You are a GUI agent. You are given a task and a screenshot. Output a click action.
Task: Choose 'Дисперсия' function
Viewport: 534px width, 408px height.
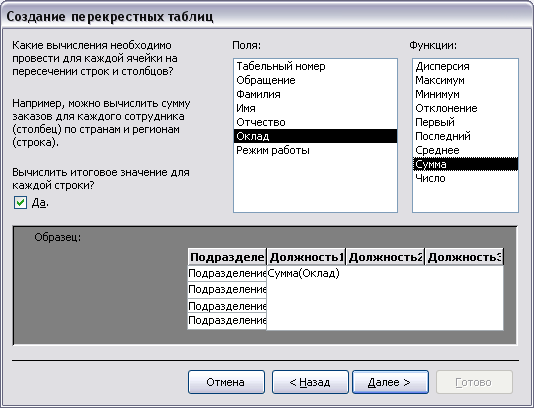pos(465,66)
